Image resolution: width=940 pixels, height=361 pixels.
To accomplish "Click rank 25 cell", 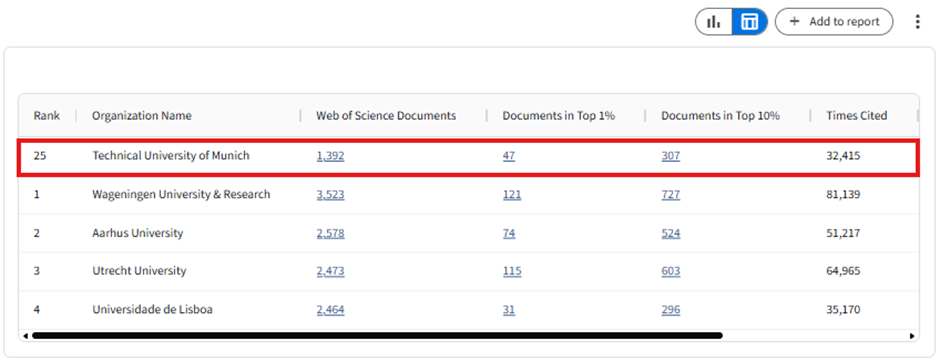I will point(40,156).
